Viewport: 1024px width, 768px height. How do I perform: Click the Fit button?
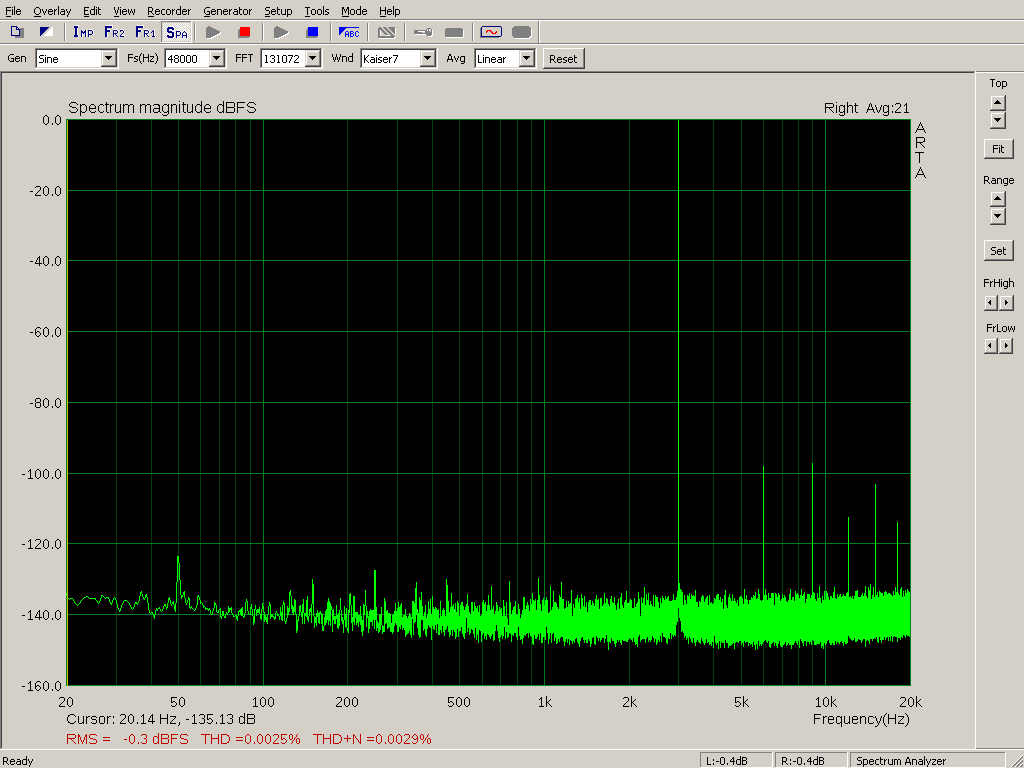coord(998,149)
